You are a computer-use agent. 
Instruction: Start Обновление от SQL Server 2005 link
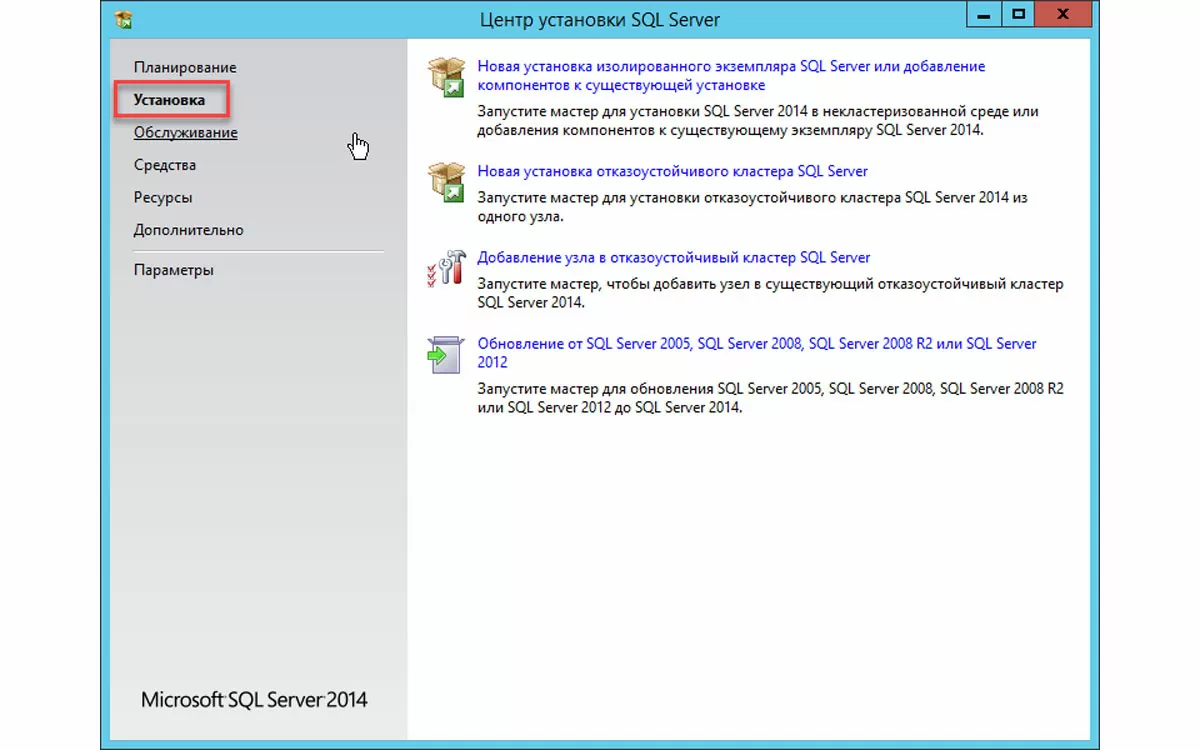tap(757, 352)
